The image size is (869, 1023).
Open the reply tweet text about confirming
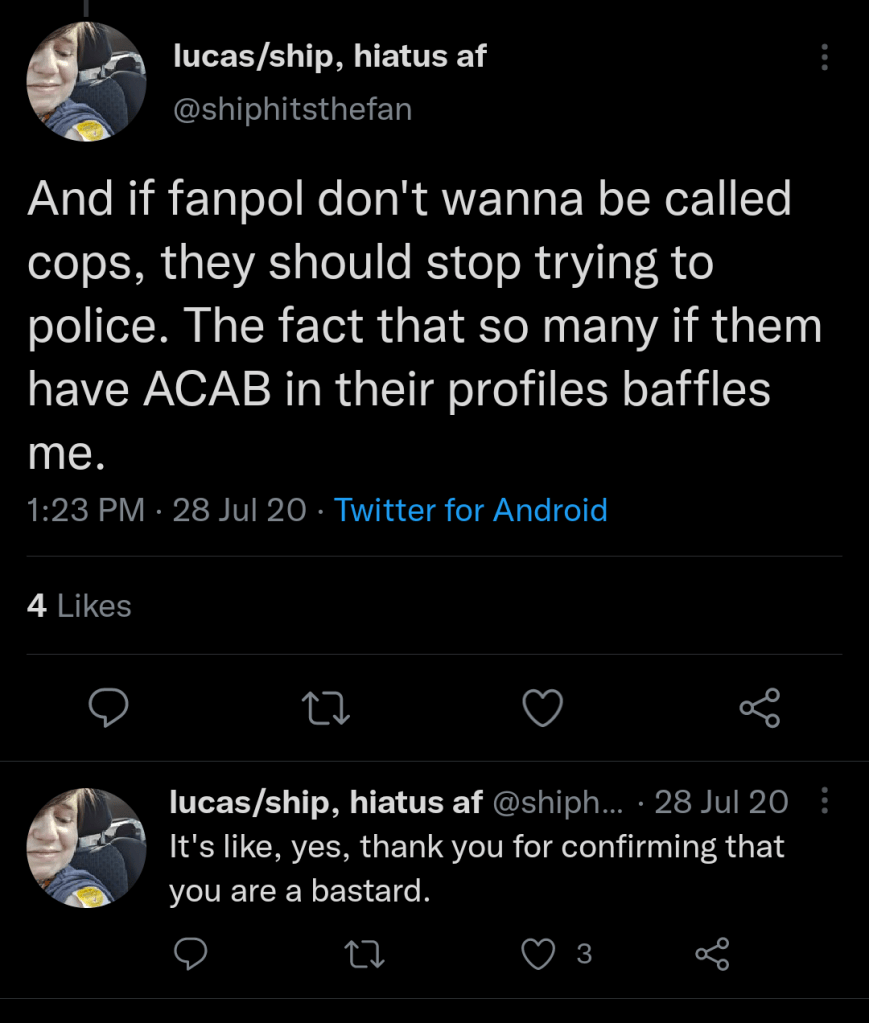[x=476, y=868]
